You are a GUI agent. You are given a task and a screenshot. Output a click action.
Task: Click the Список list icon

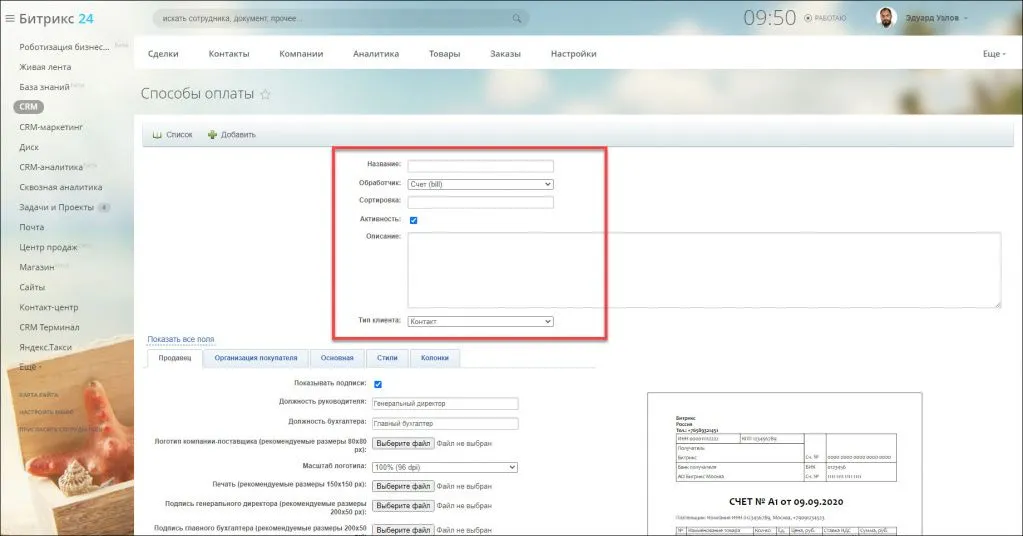[x=157, y=135]
